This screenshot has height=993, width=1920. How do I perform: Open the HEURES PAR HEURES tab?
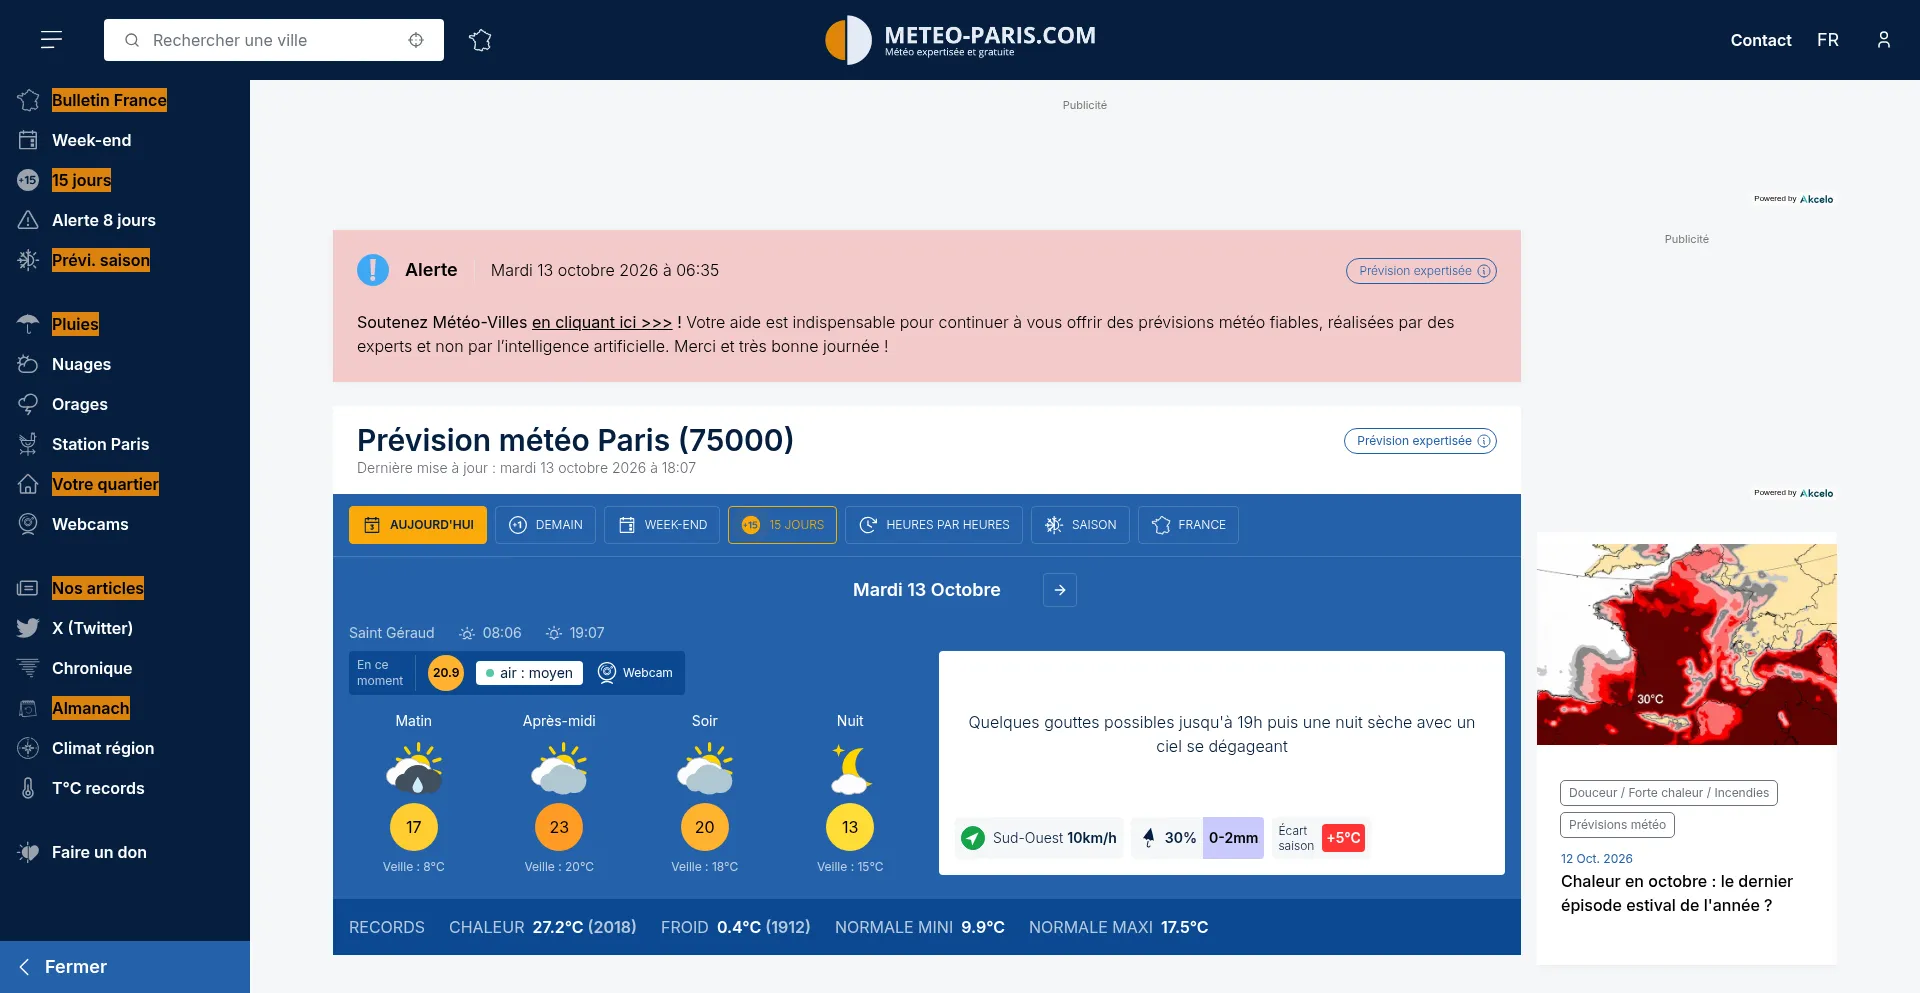click(934, 525)
